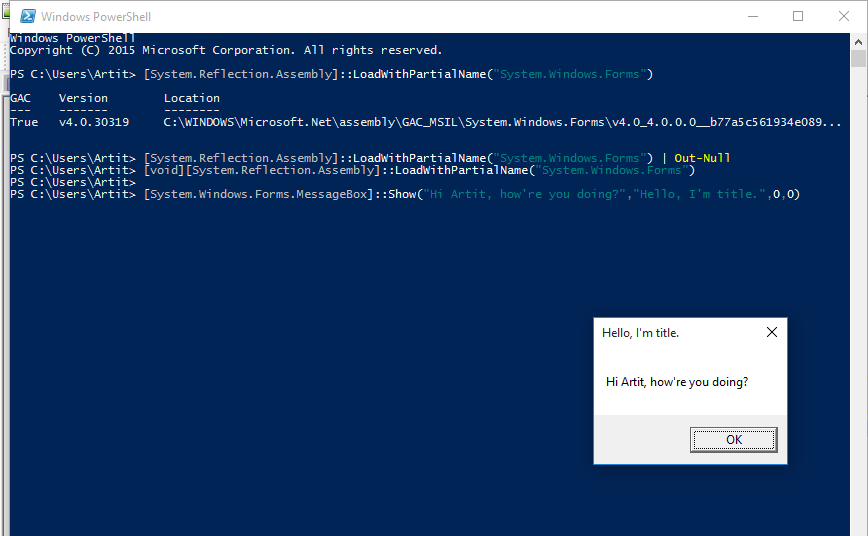Click the vertical scrollbar thumb

[x=859, y=58]
